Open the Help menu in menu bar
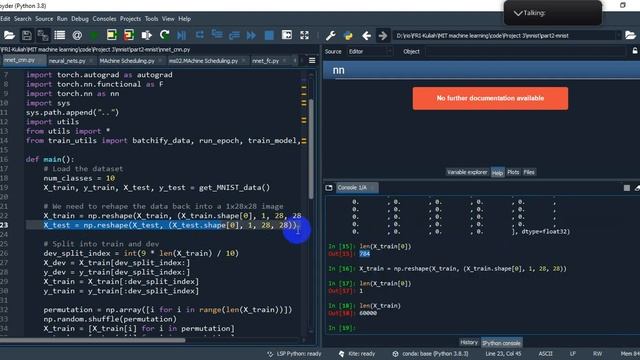The width and height of the screenshot is (640, 360). coord(184,19)
